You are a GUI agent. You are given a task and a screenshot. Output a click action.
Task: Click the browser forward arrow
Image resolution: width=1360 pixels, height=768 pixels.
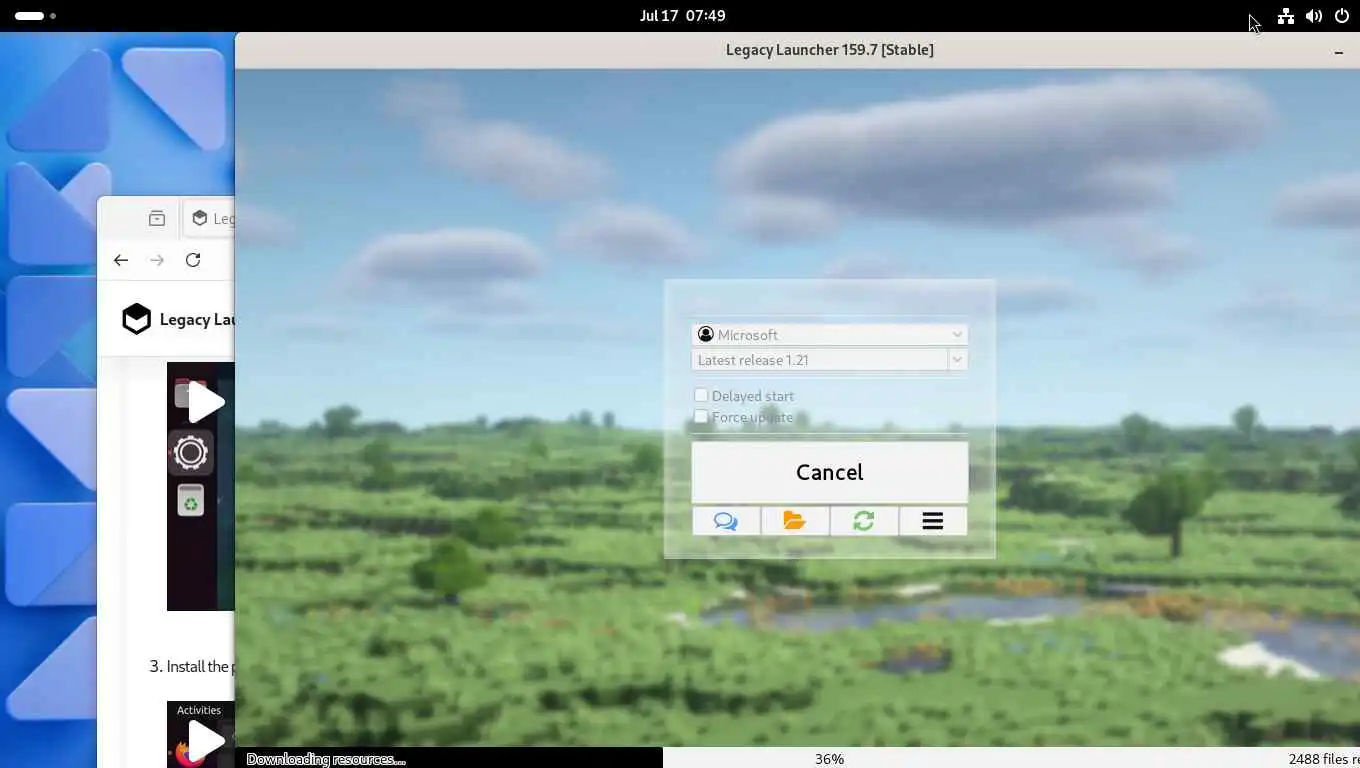(157, 260)
